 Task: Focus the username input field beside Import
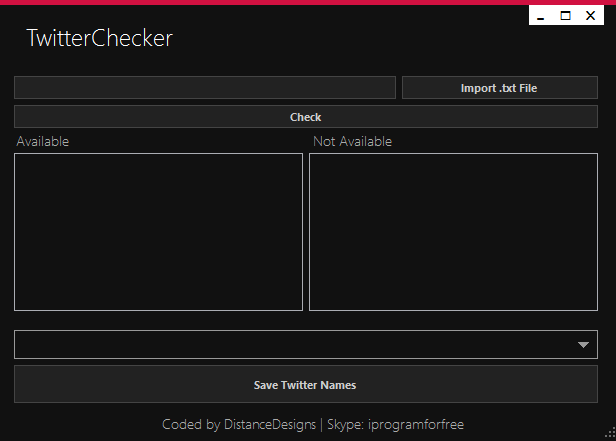click(205, 88)
